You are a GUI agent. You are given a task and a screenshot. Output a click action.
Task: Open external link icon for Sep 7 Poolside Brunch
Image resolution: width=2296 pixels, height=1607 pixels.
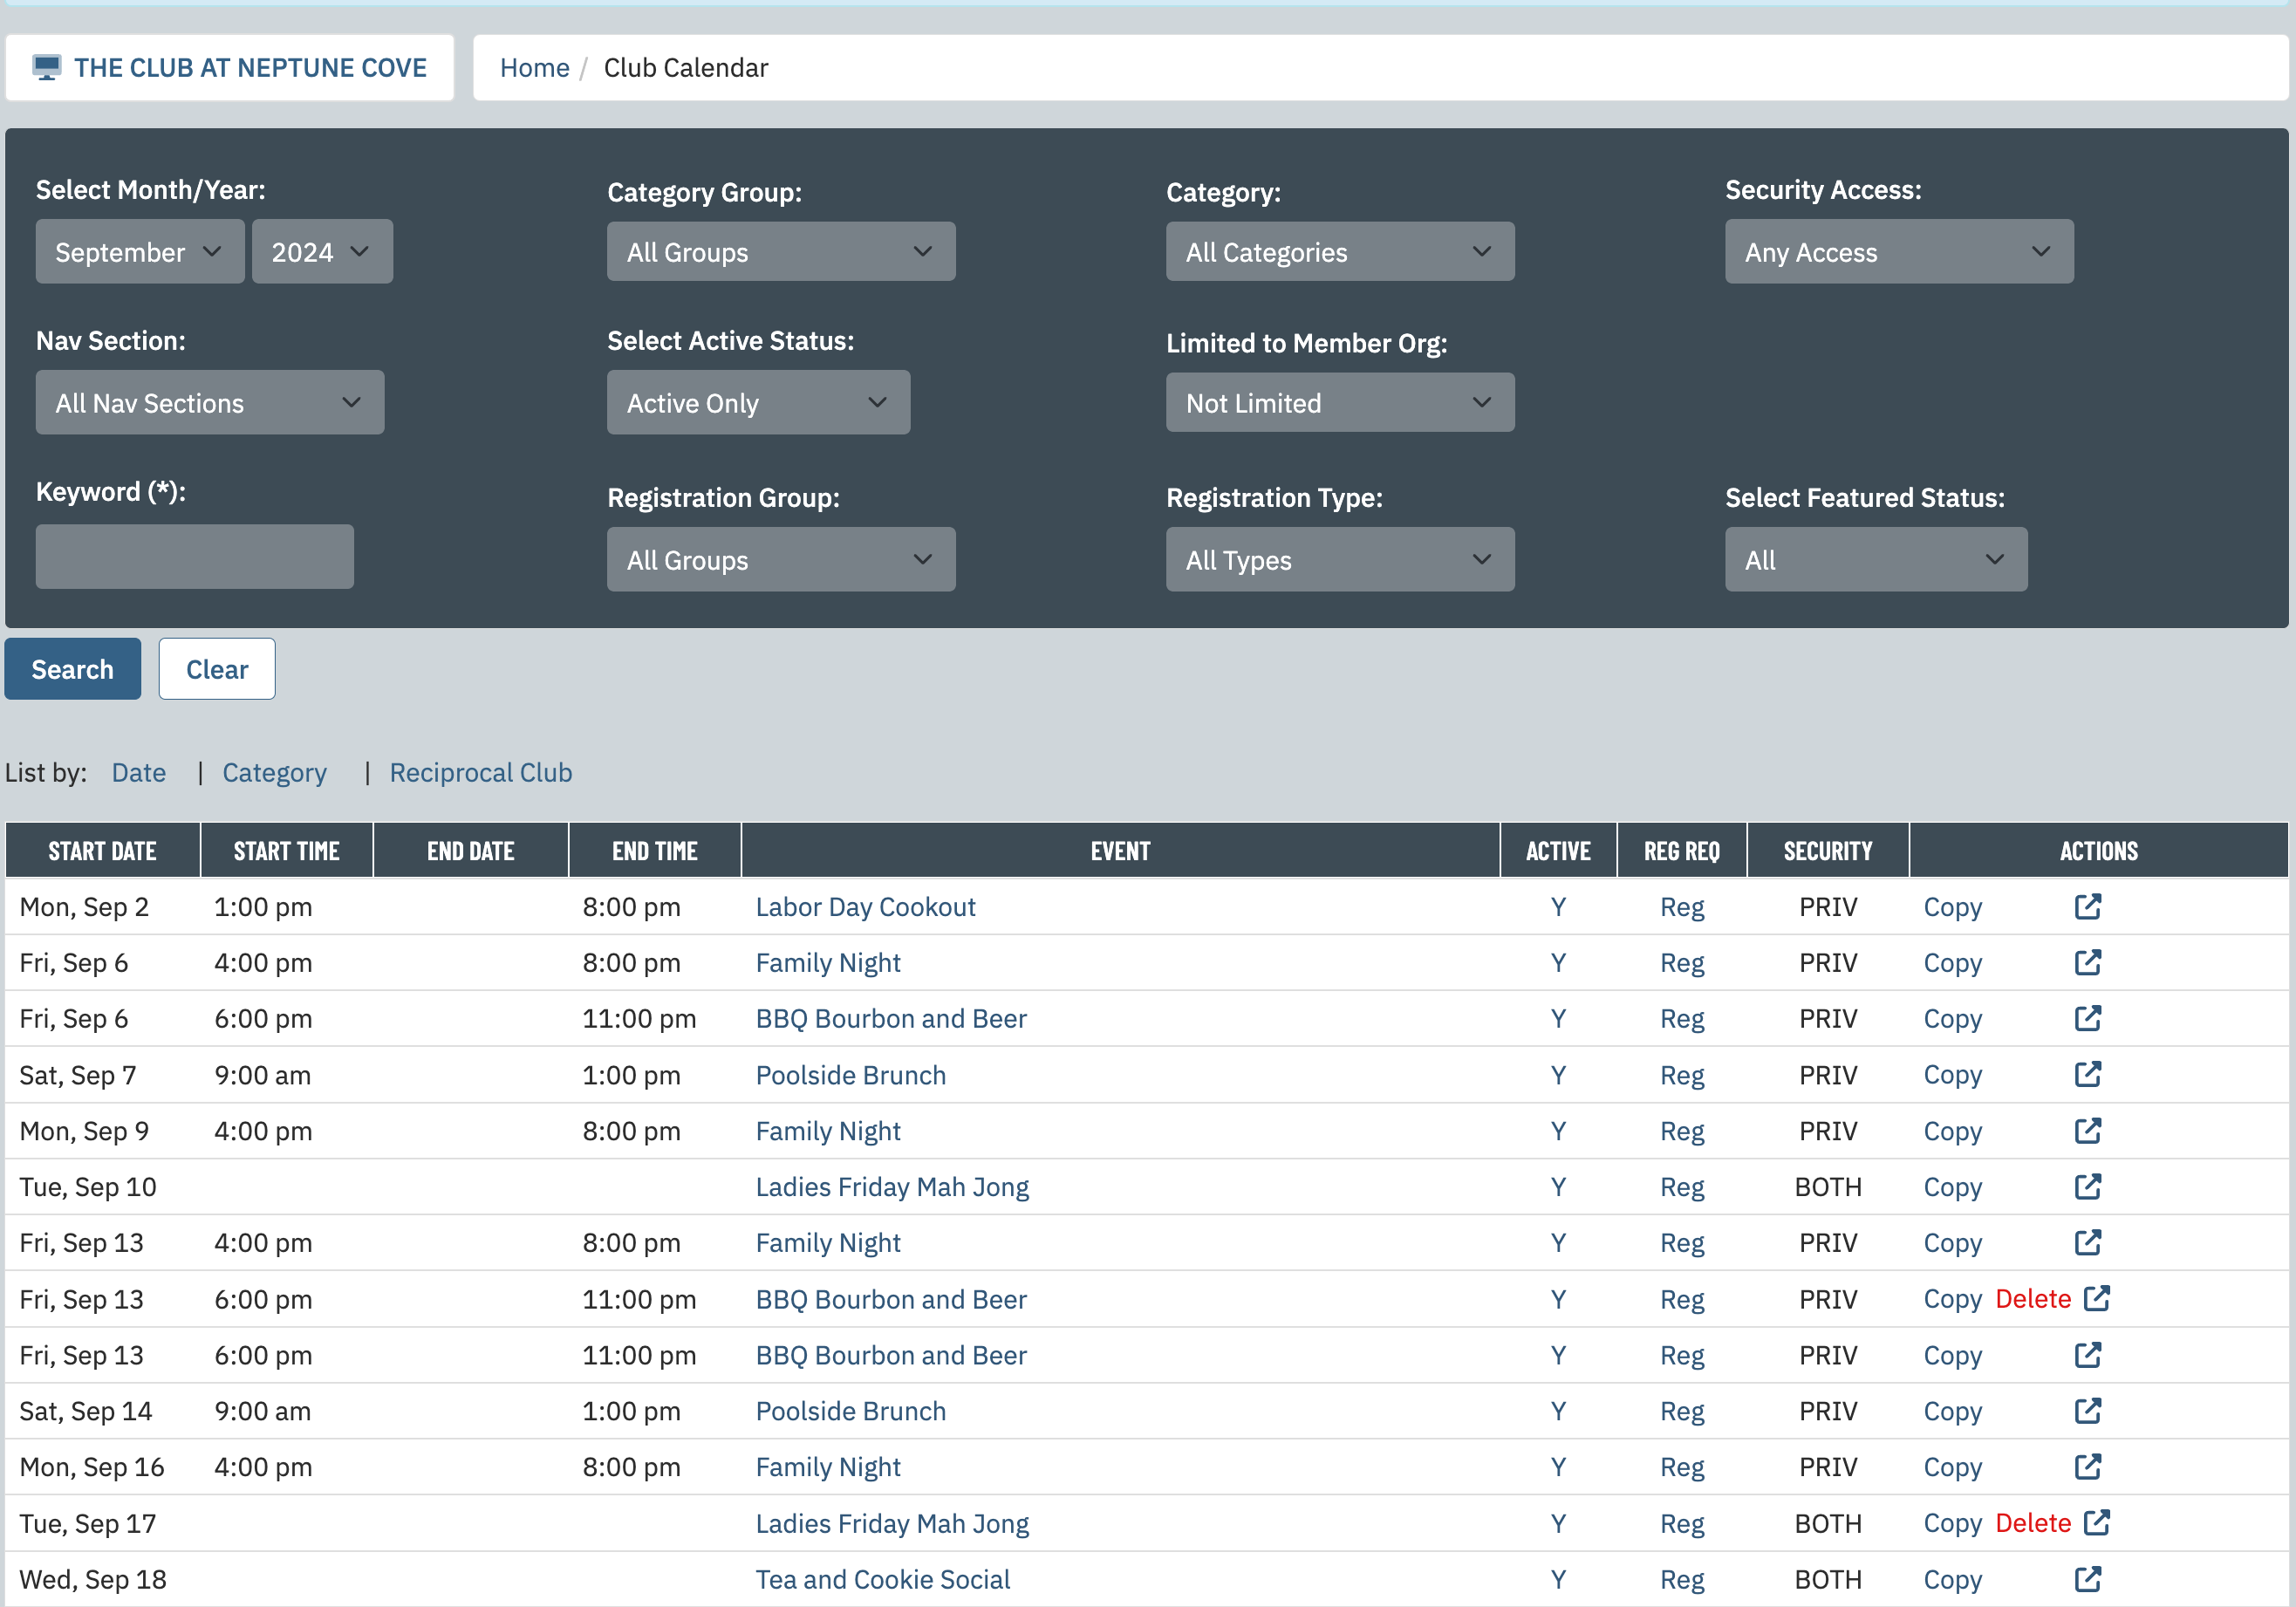(x=2087, y=1074)
